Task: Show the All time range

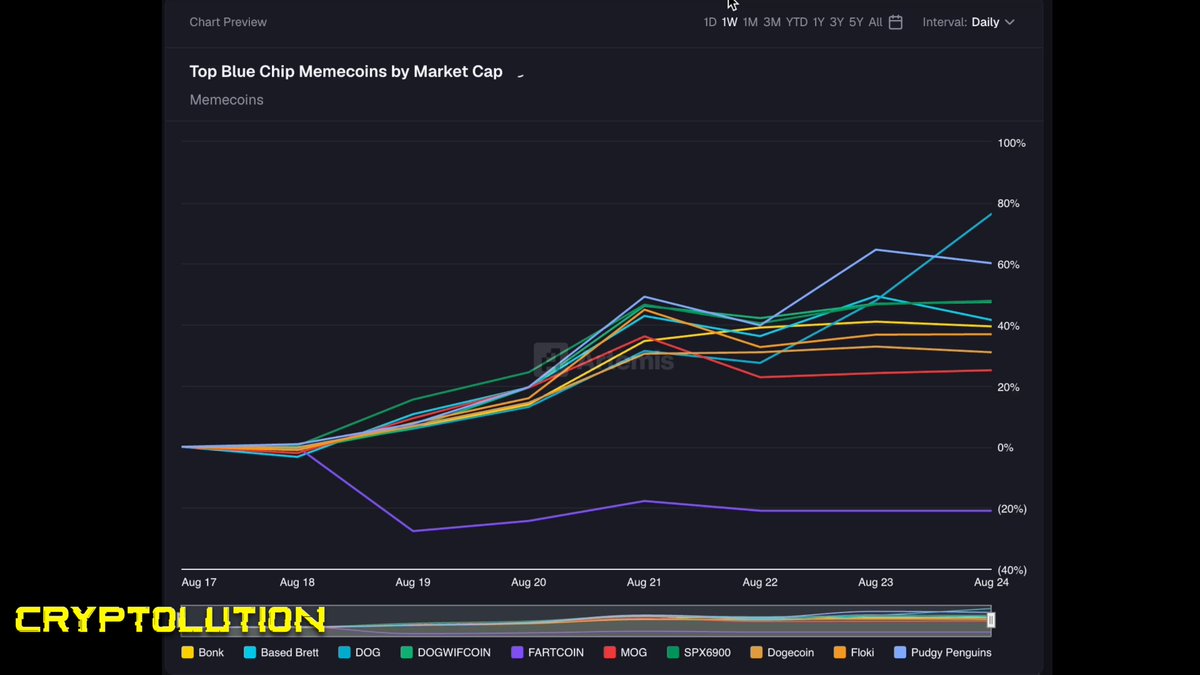Action: 876,22
